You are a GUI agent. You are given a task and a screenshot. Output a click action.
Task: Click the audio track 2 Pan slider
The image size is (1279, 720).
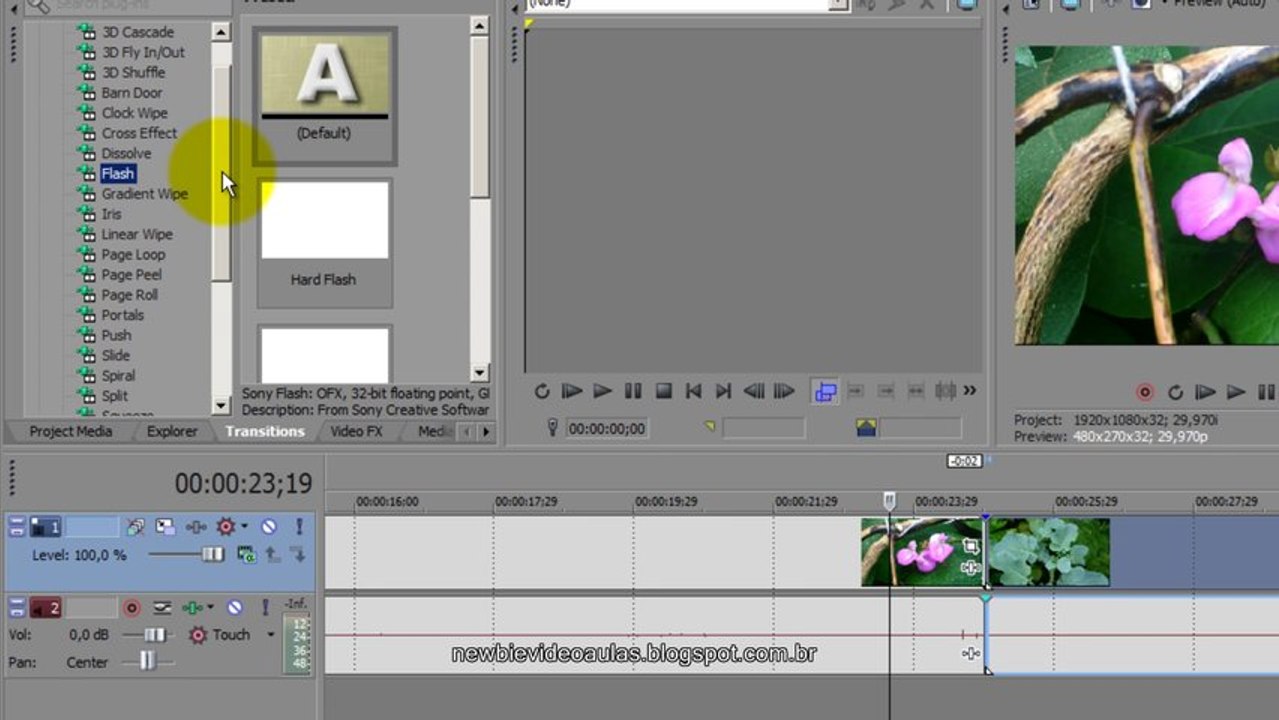[x=148, y=661]
